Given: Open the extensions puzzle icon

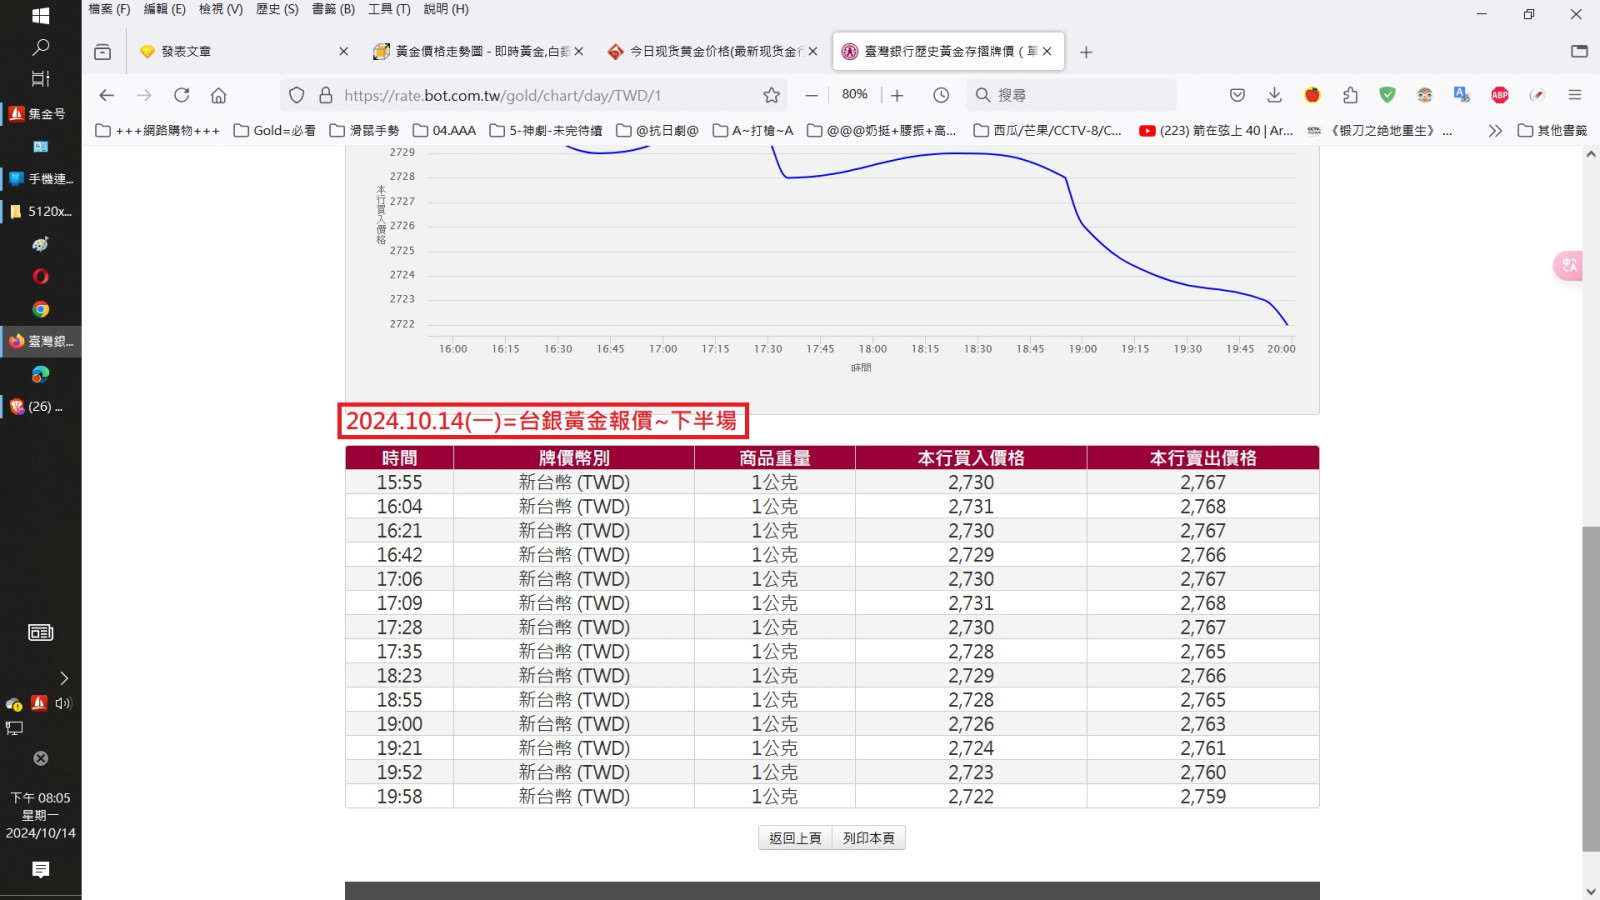Looking at the screenshot, I should pos(1350,95).
